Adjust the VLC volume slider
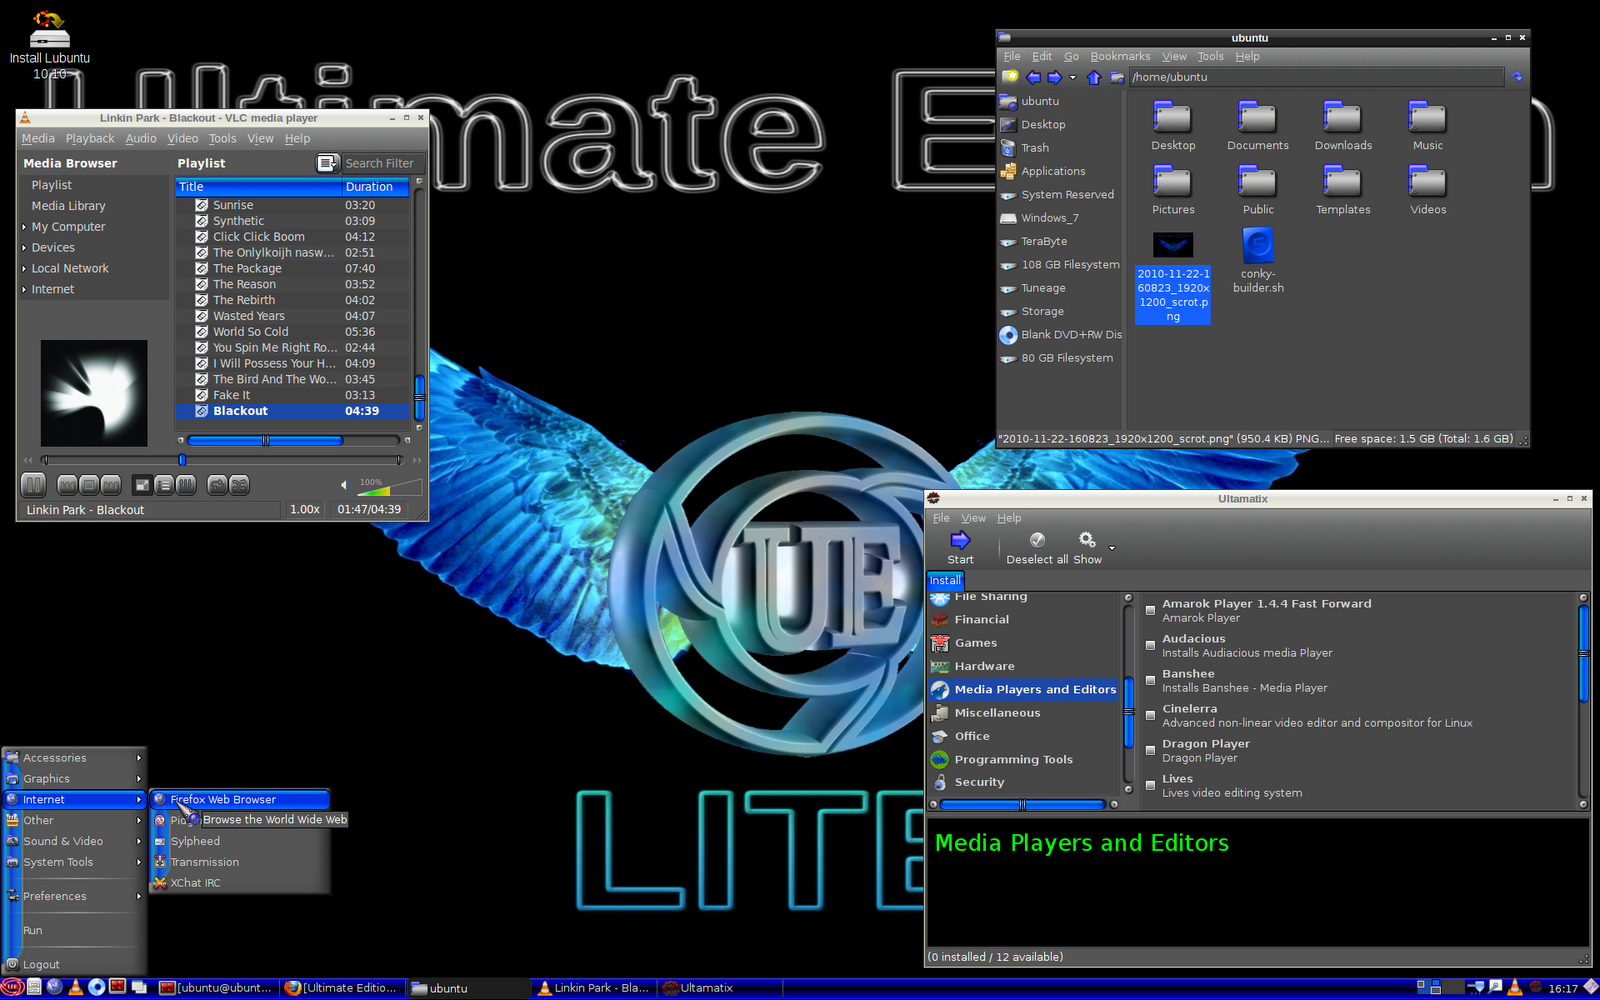The image size is (1600, 1000). (x=389, y=486)
